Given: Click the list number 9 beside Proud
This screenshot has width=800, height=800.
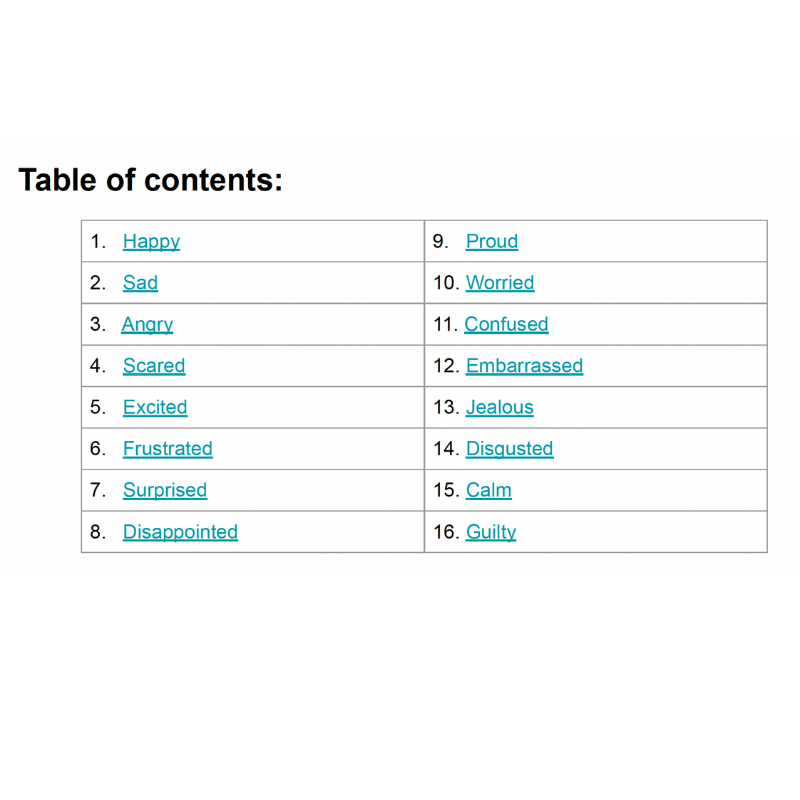Looking at the screenshot, I should [x=440, y=241].
